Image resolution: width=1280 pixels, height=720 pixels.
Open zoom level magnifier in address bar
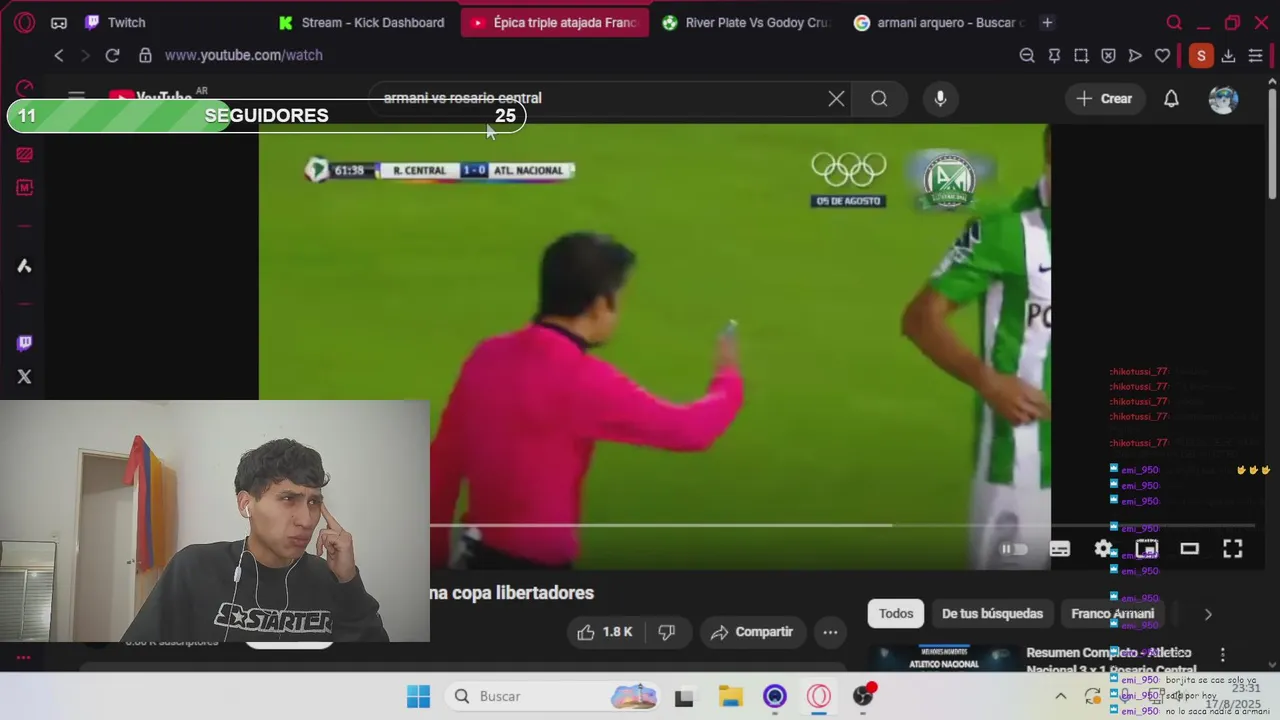(x=1027, y=55)
